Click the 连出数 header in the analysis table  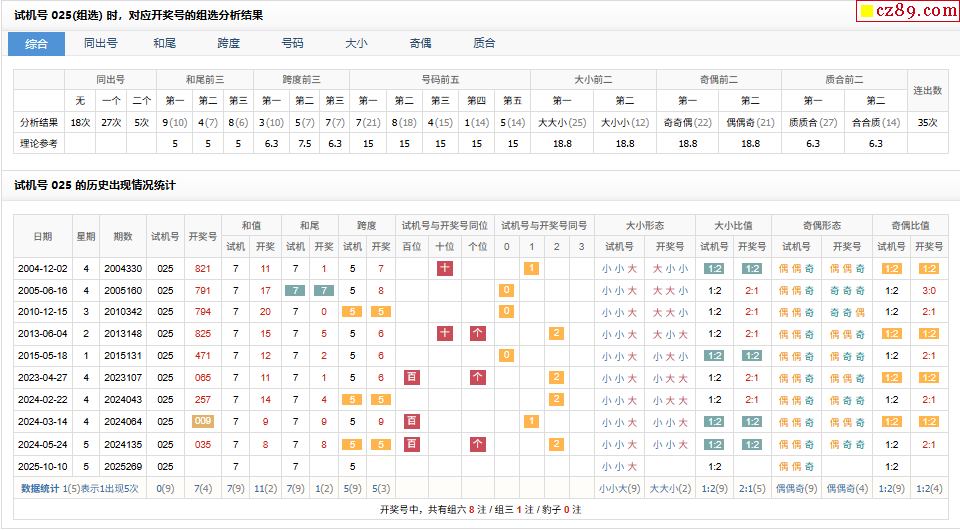click(927, 90)
